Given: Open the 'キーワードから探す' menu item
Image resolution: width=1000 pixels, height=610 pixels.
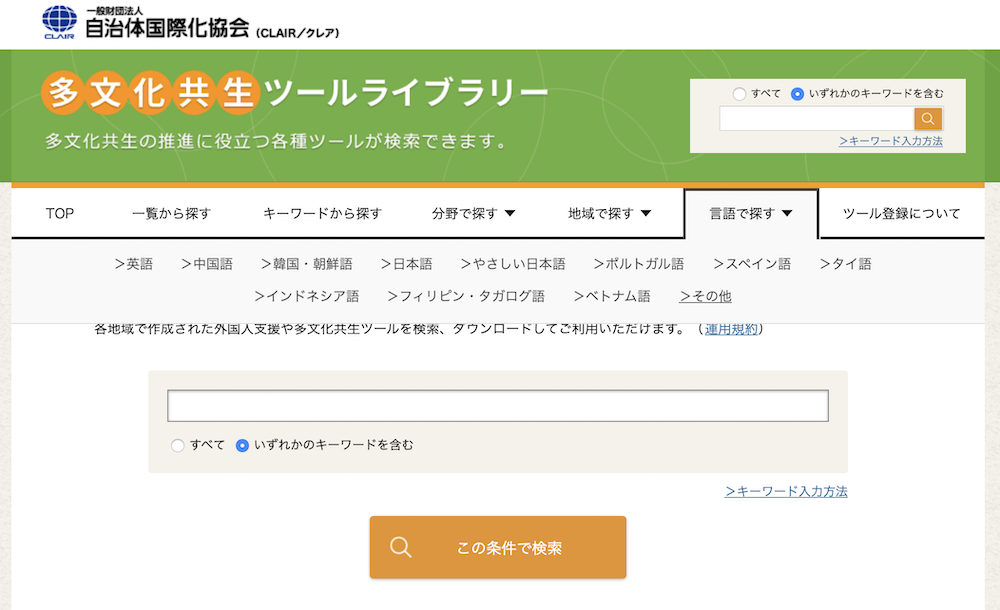Looking at the screenshot, I should point(322,213).
